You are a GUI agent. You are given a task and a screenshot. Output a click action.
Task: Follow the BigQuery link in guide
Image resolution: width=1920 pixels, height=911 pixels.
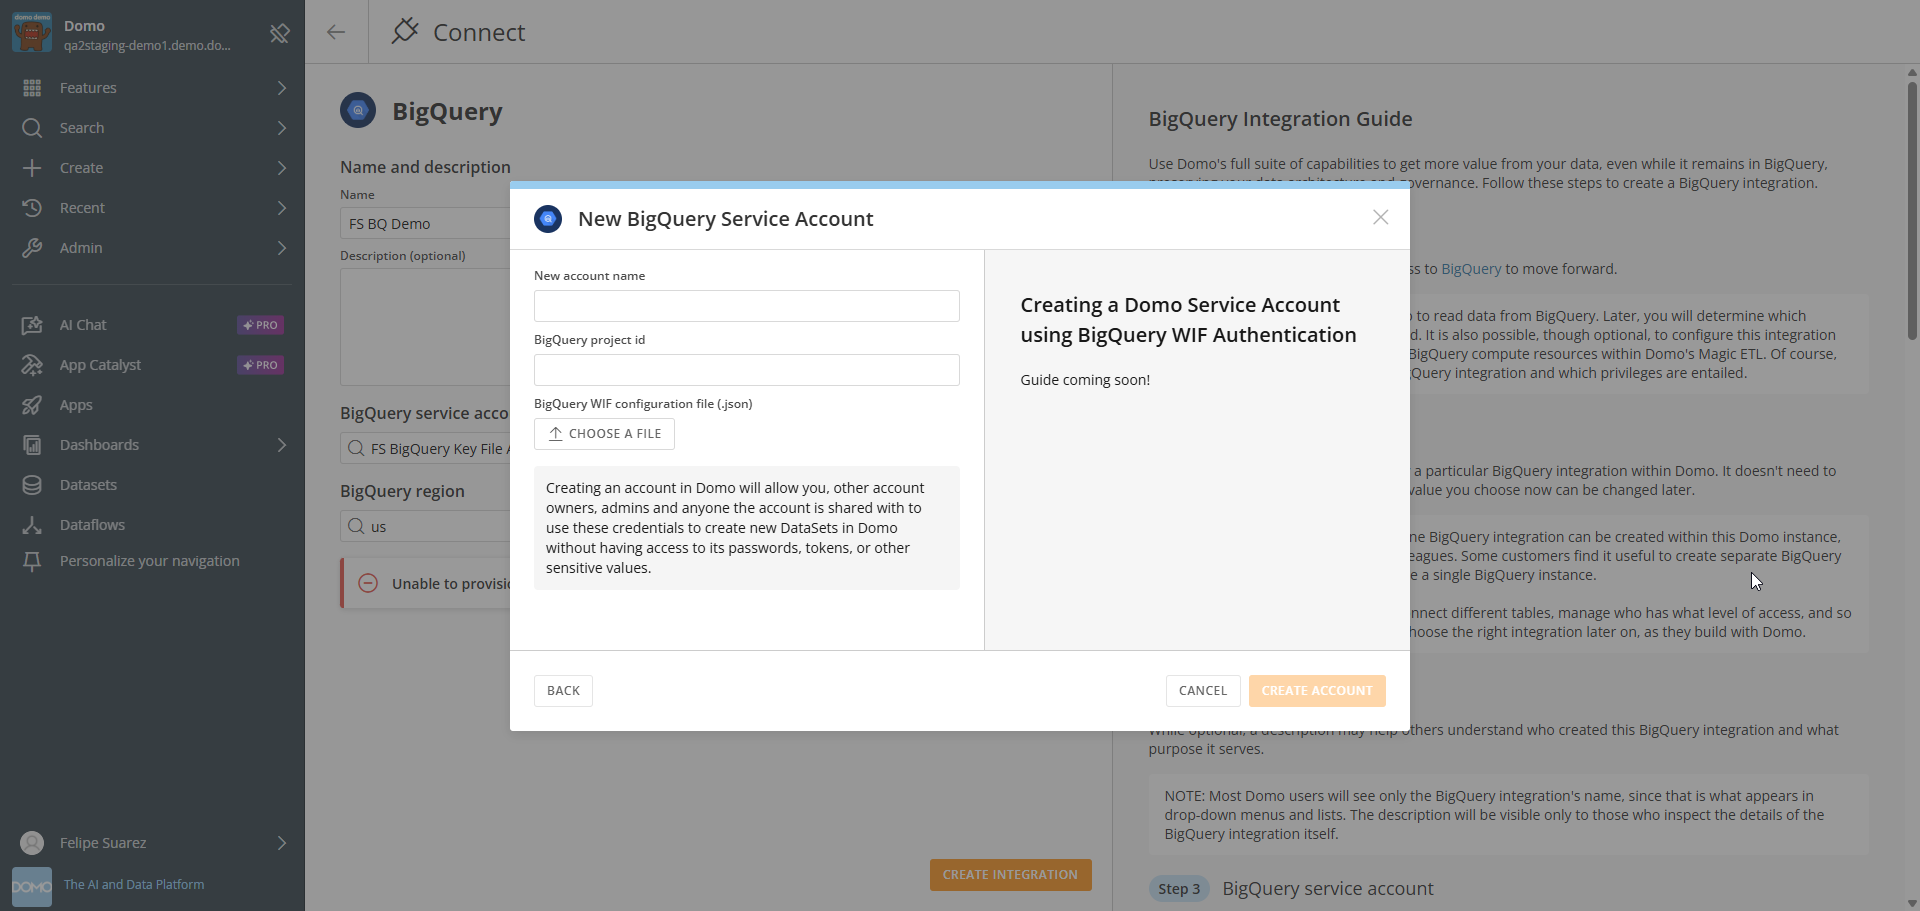[1471, 269]
